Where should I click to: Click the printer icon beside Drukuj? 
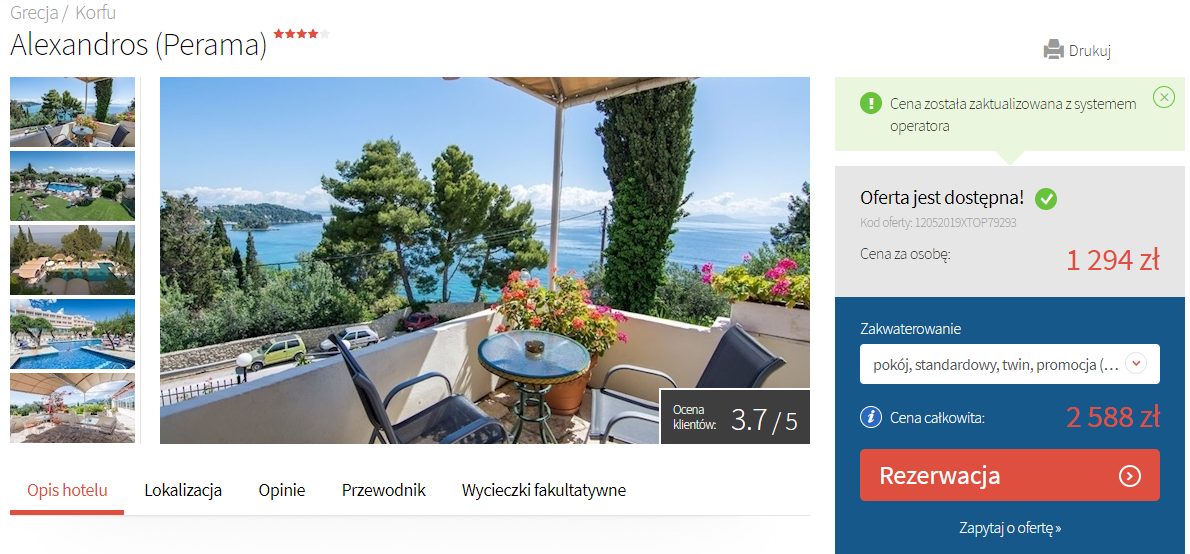(1053, 49)
